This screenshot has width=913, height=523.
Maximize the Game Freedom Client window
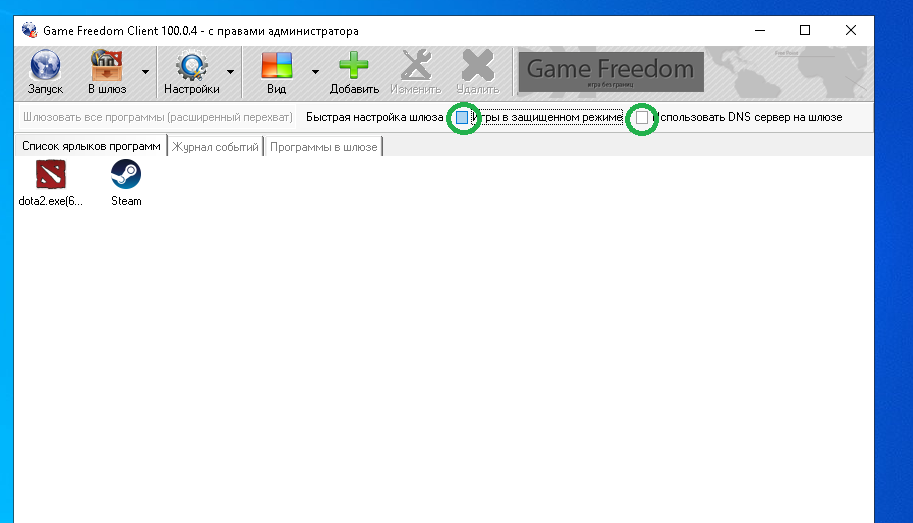tap(805, 30)
